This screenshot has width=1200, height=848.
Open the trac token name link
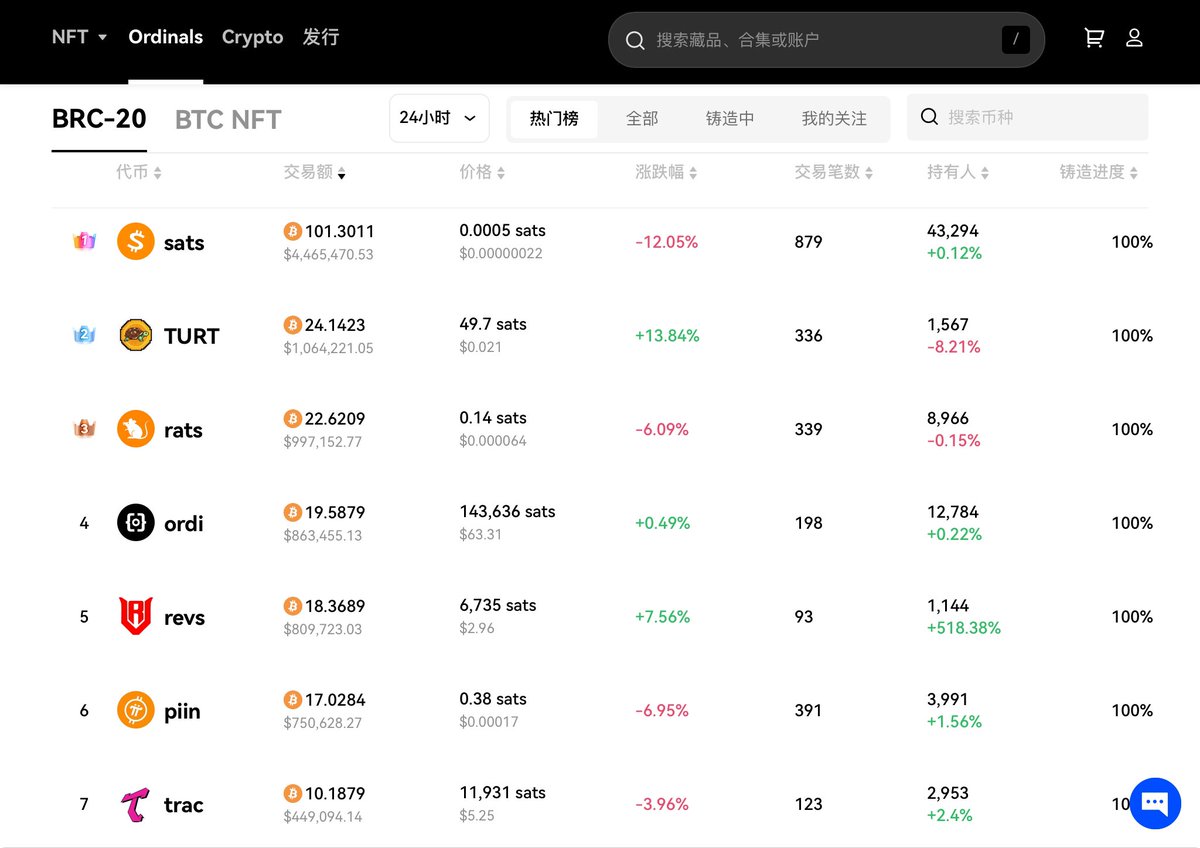(x=184, y=805)
